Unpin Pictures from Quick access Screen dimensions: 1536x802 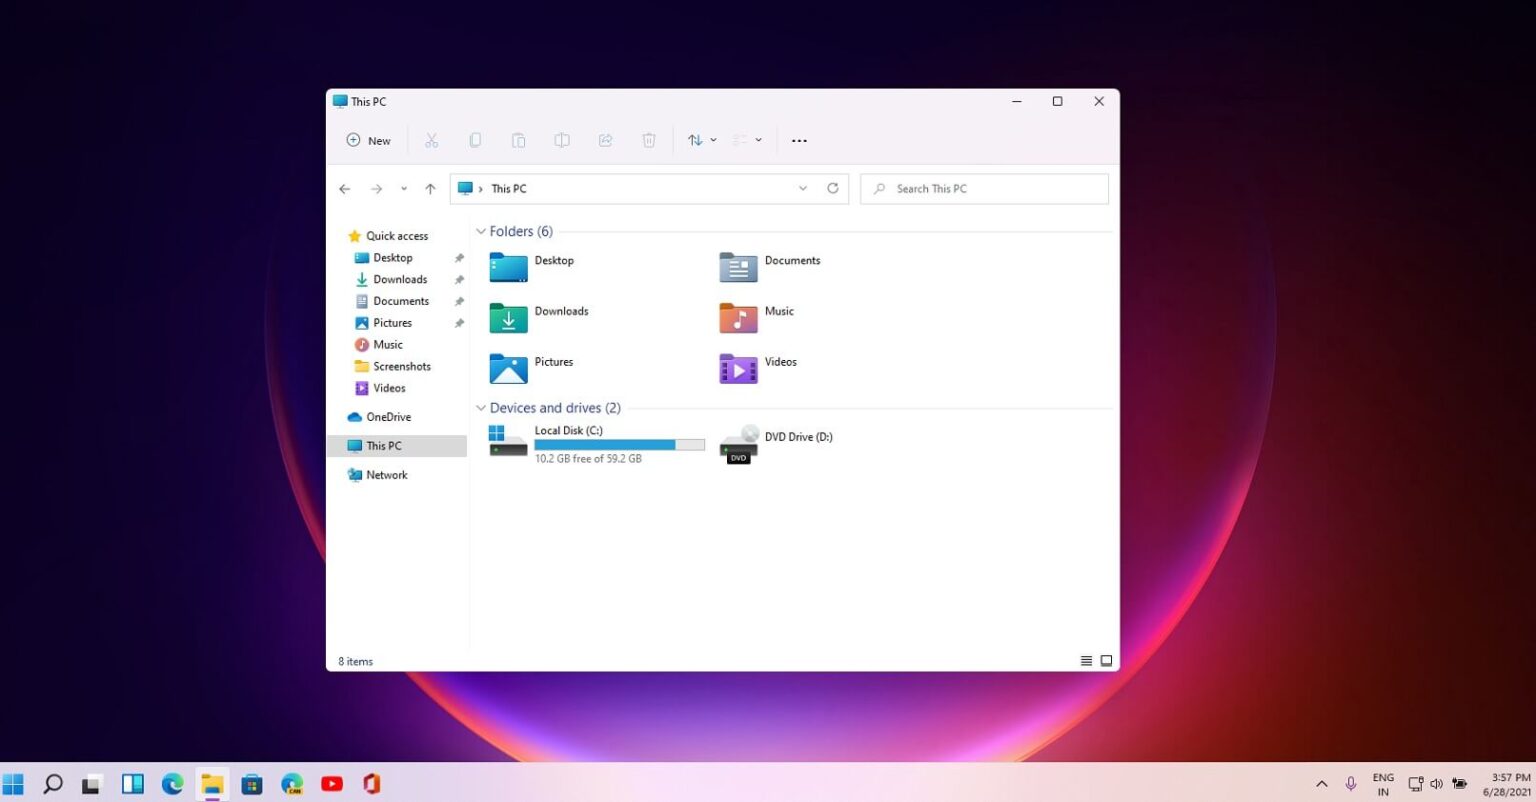coord(459,322)
